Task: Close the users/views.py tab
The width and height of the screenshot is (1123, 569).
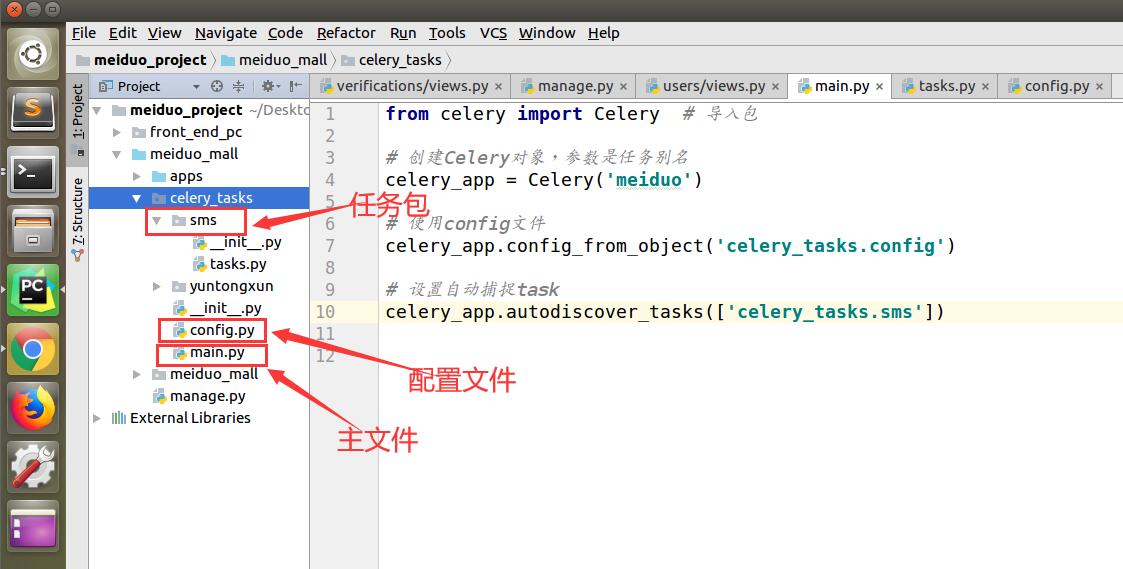Action: click(775, 87)
